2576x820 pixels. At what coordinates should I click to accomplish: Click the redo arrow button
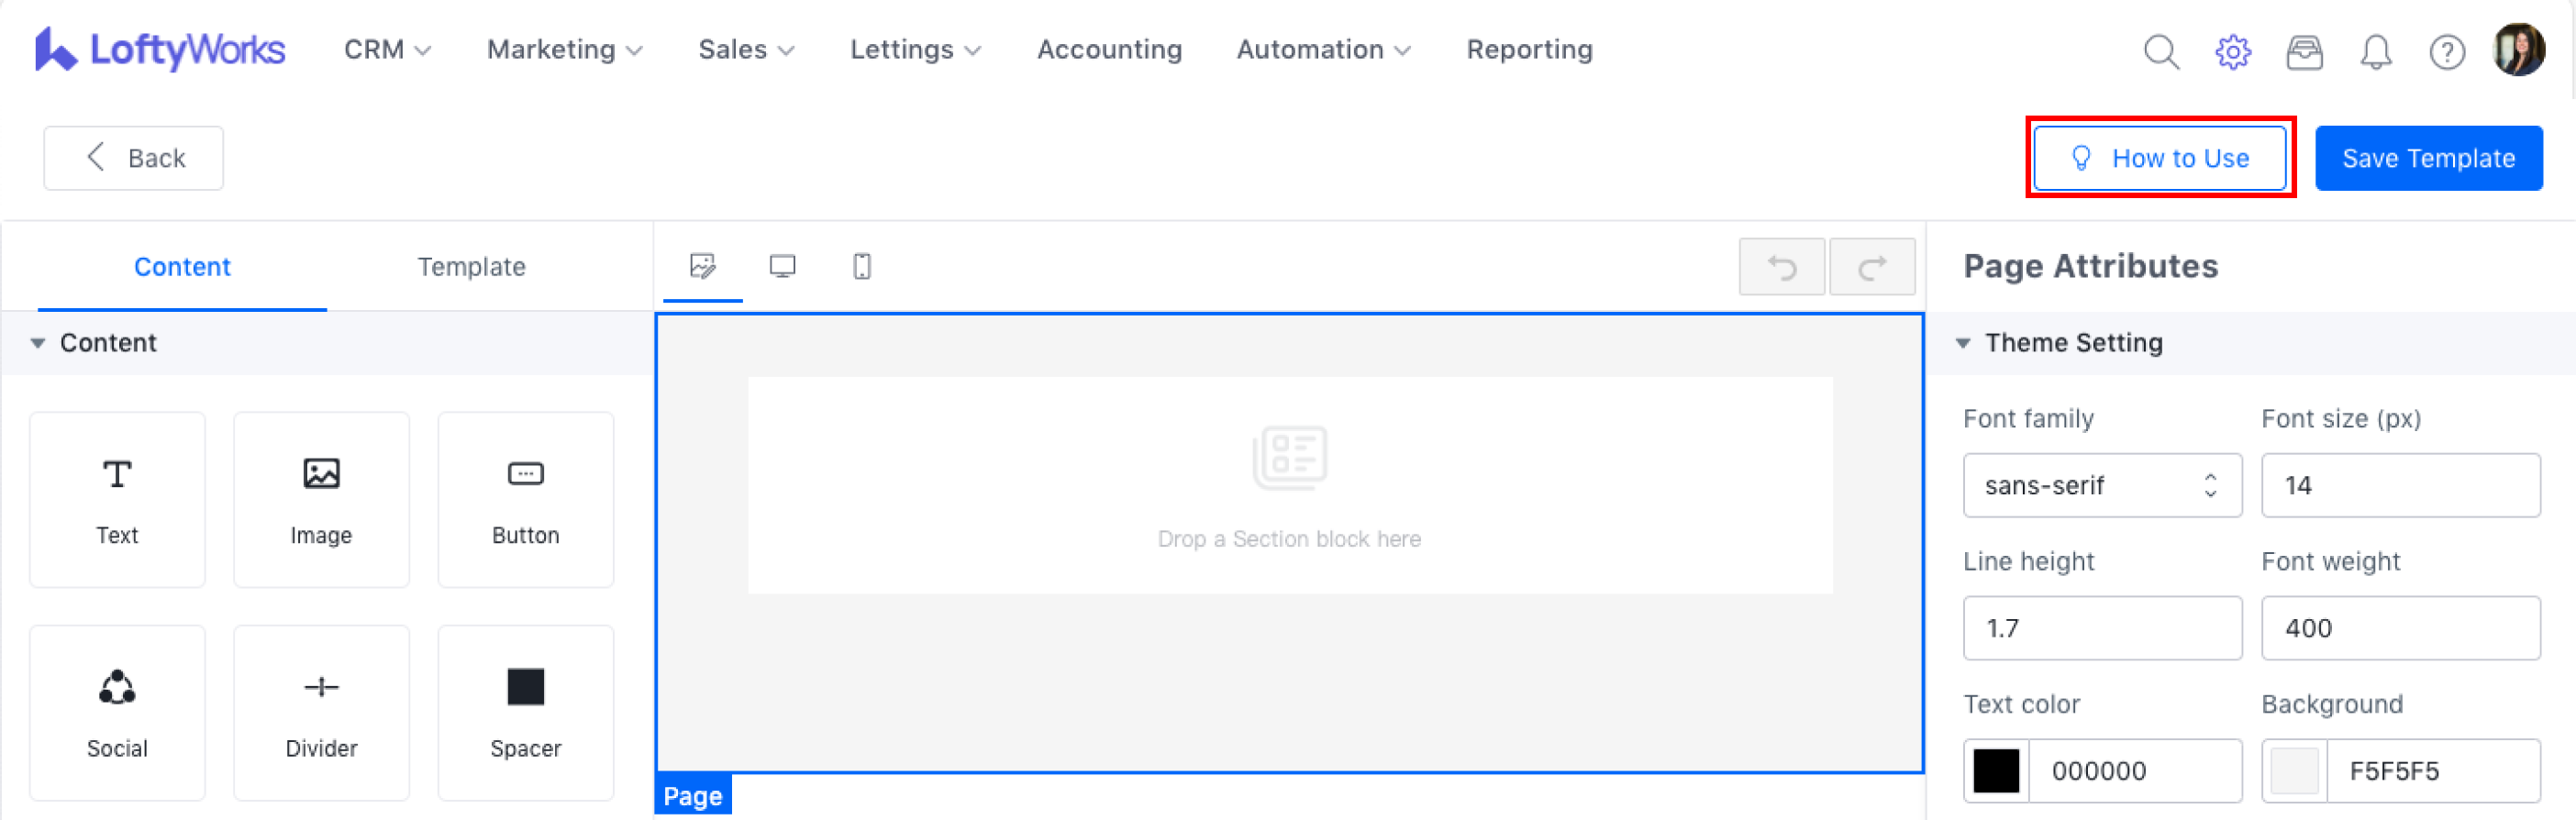(x=1872, y=267)
